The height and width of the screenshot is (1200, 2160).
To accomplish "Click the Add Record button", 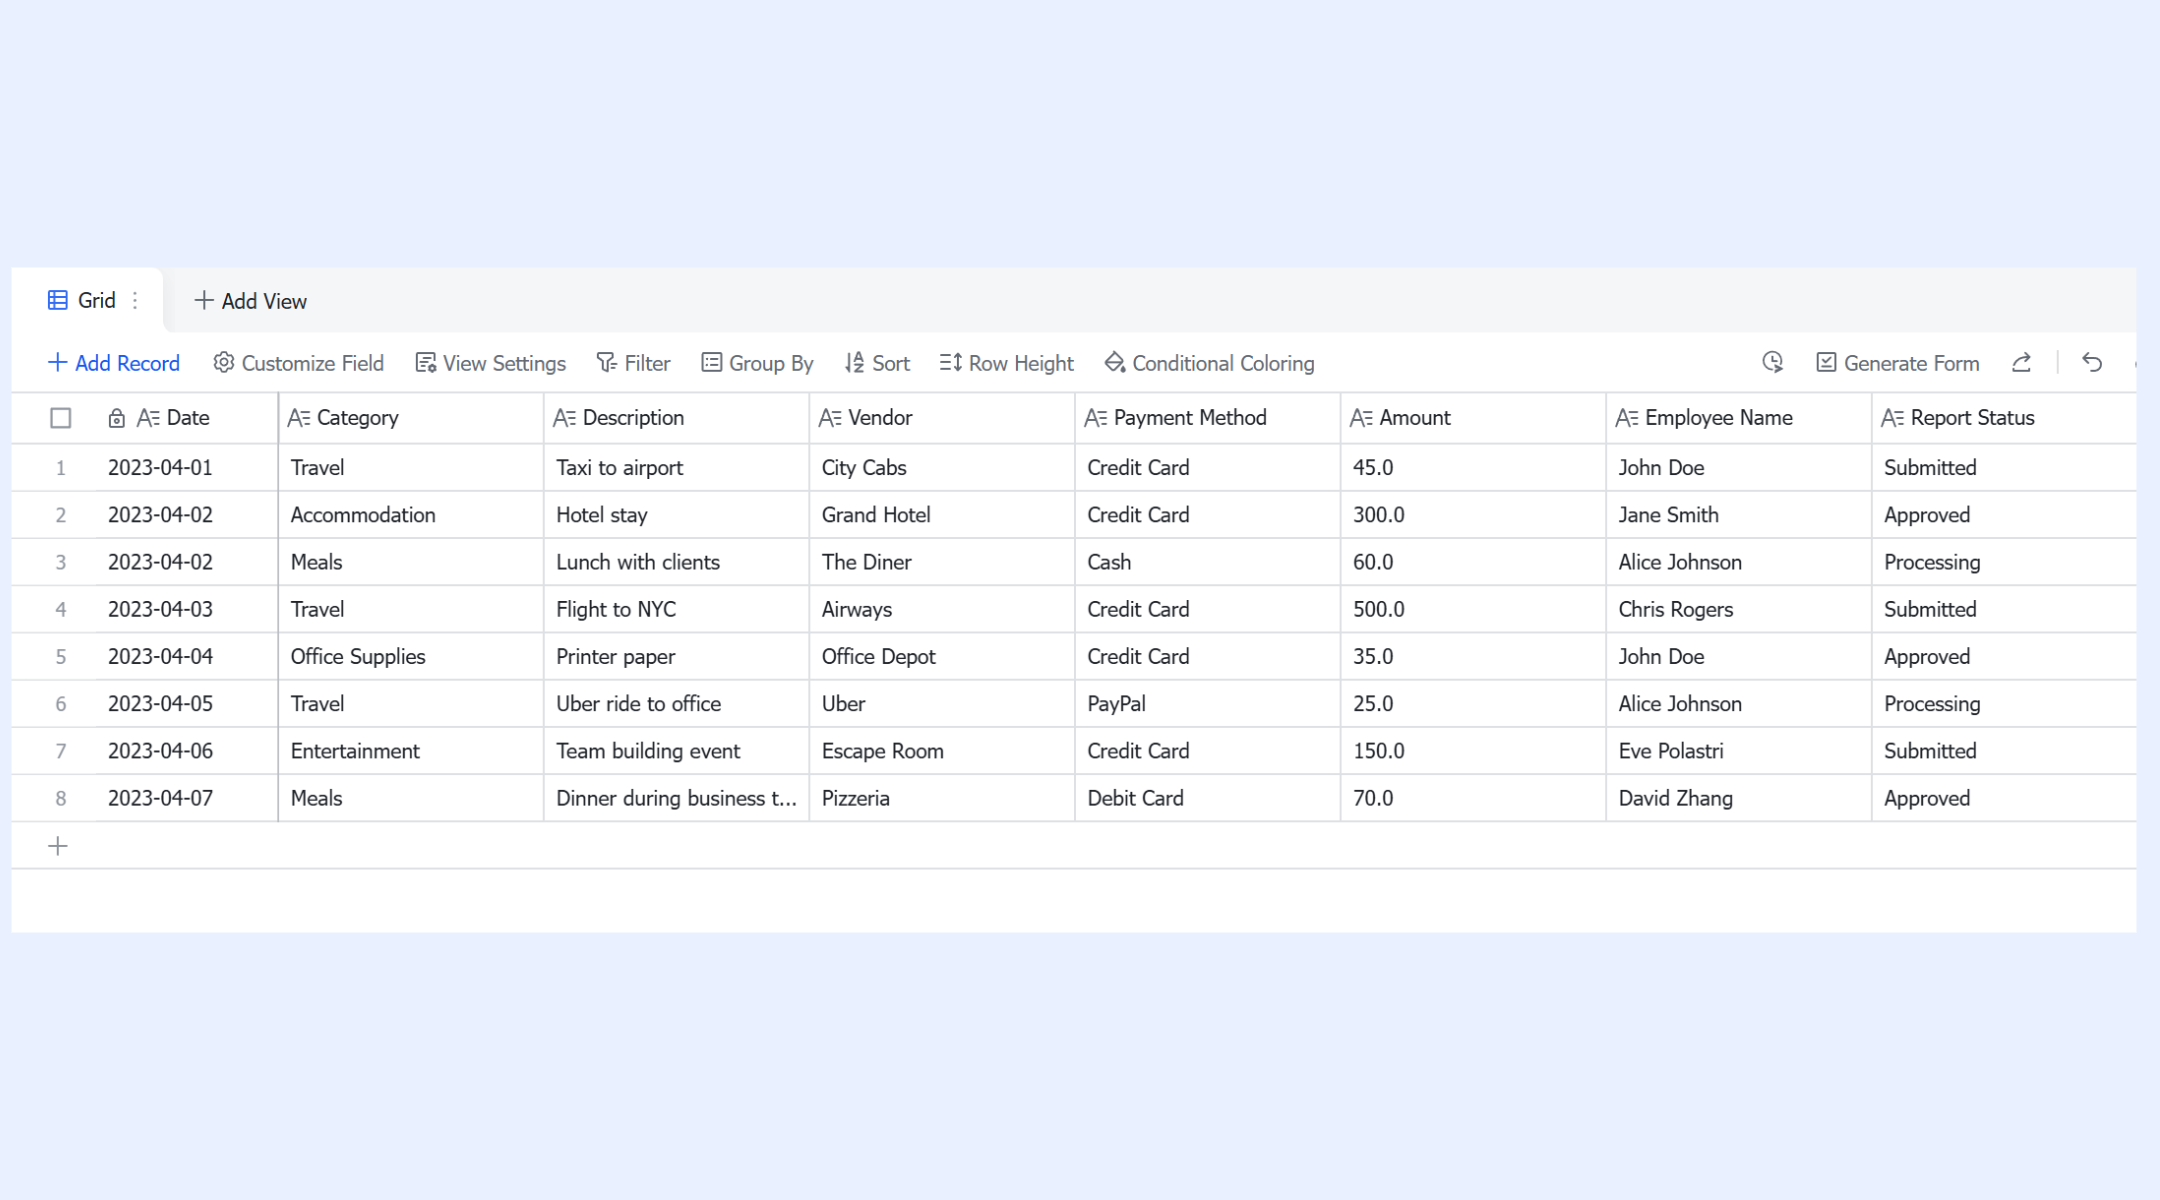I will click(113, 363).
